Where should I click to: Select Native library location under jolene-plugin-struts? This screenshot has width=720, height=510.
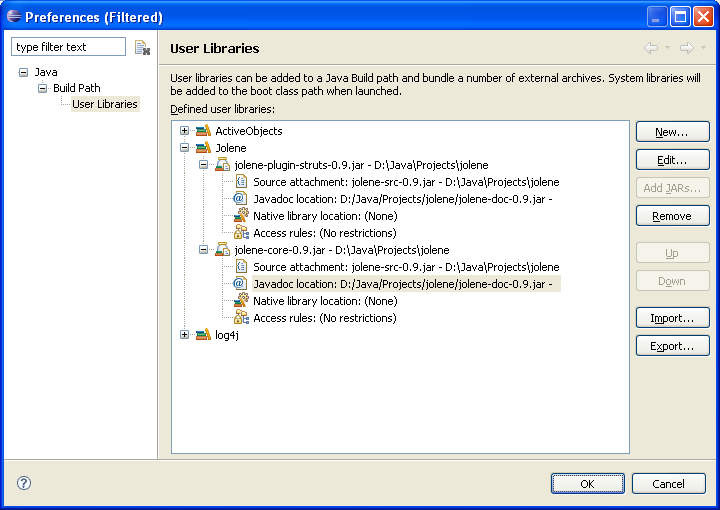coord(324,216)
